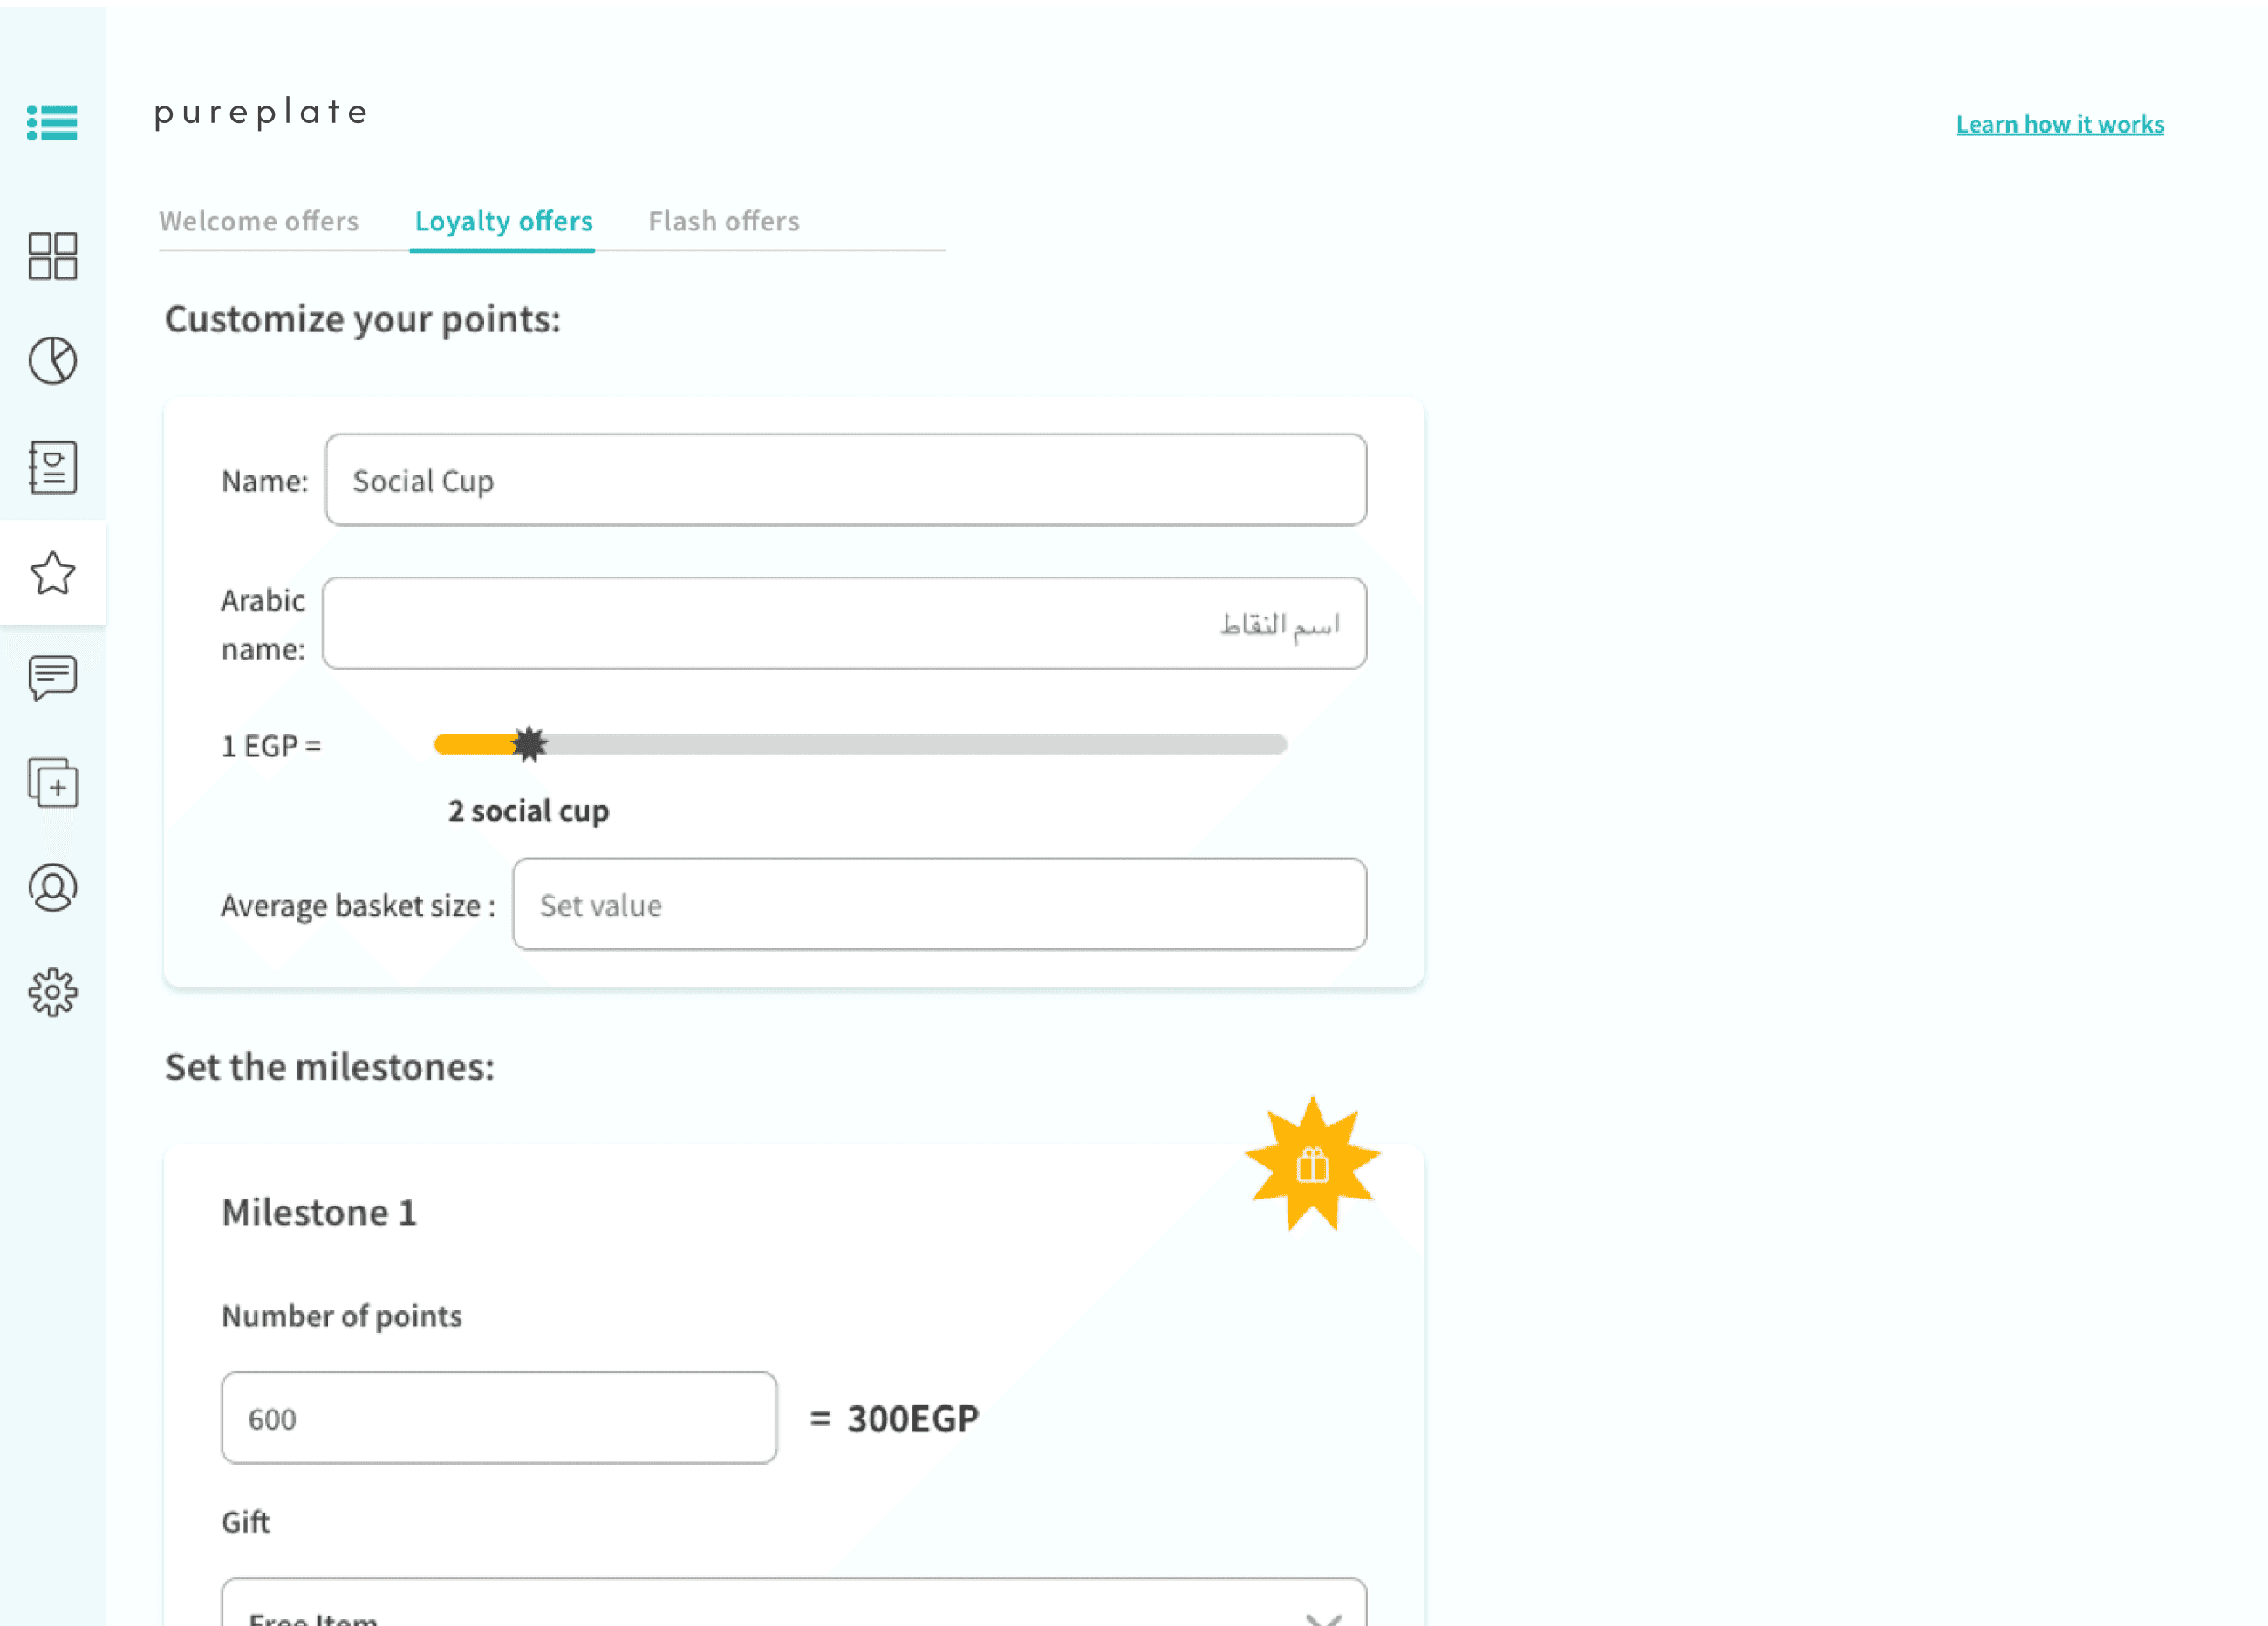Open the Learn how it works link

[x=2059, y=124]
